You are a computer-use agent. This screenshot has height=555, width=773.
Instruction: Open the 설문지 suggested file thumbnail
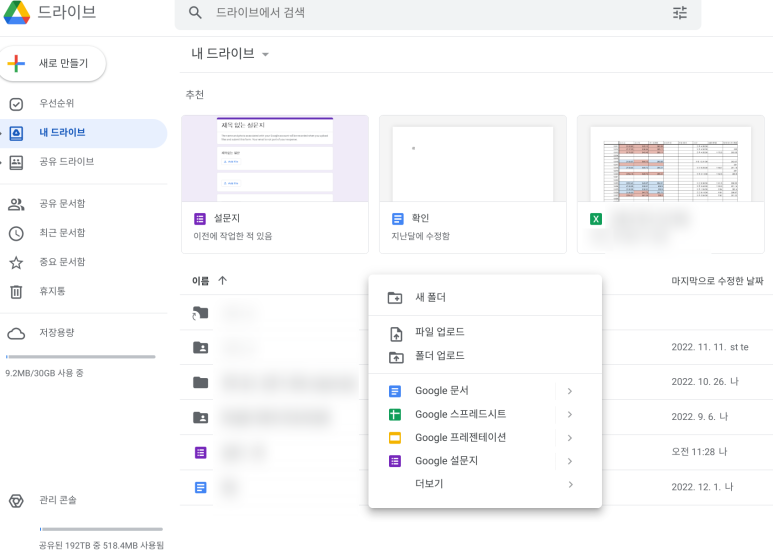coord(275,159)
